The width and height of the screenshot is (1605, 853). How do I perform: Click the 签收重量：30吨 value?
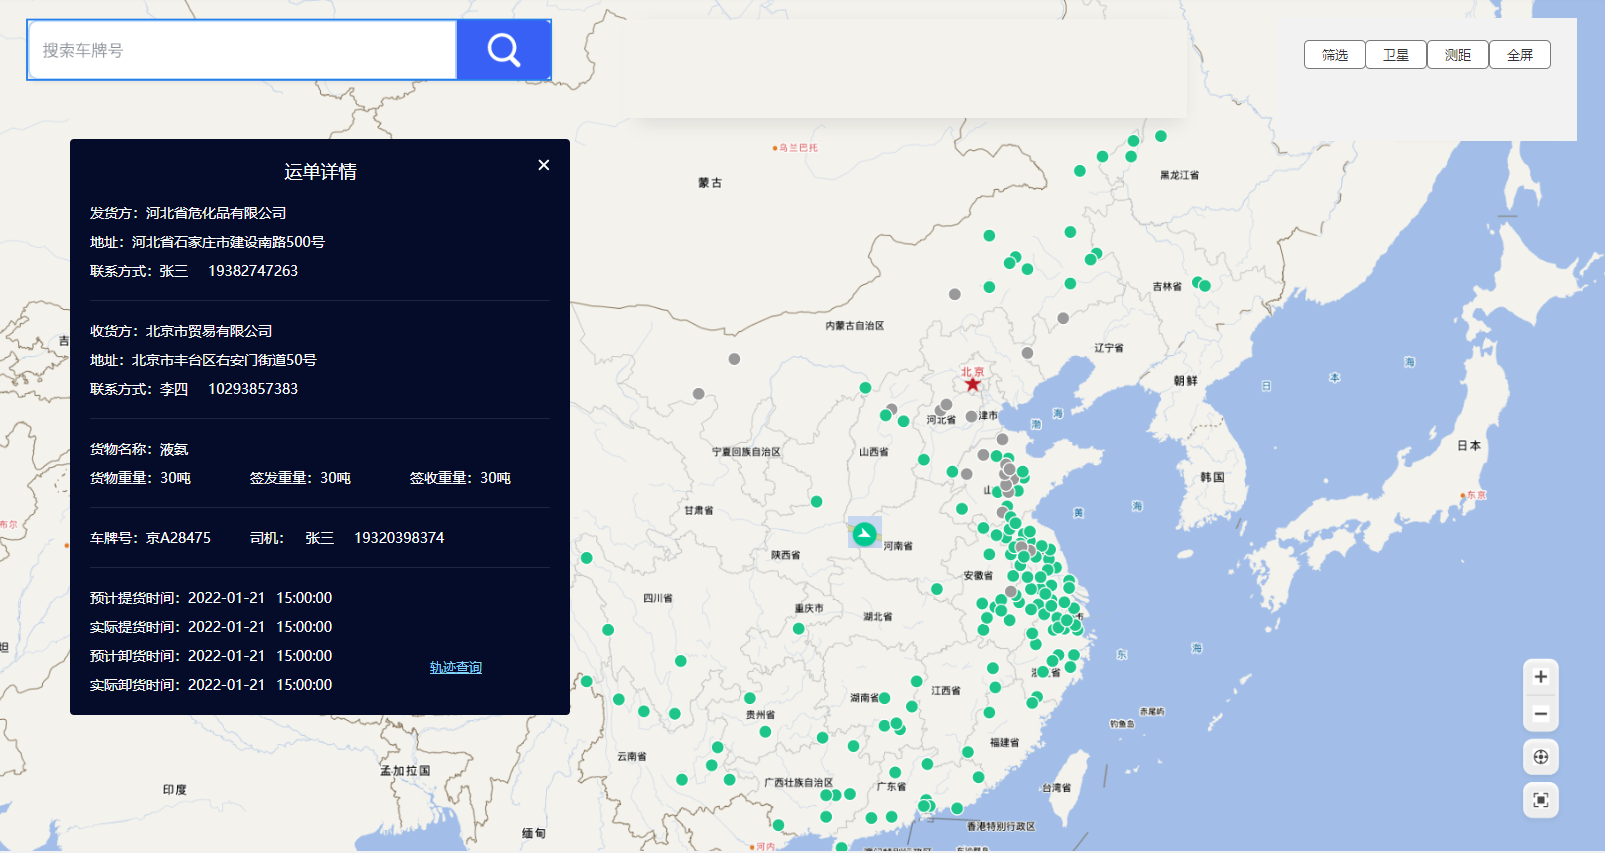460,478
